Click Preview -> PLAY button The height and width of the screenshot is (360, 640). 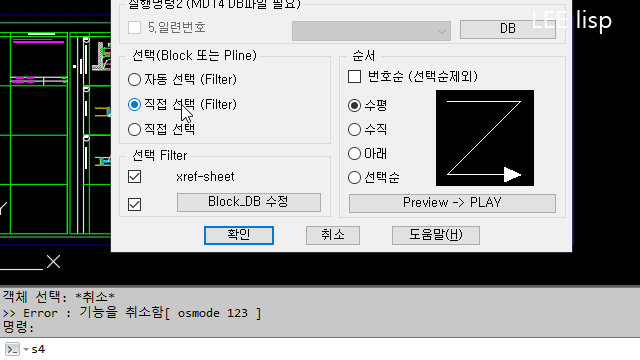click(452, 203)
